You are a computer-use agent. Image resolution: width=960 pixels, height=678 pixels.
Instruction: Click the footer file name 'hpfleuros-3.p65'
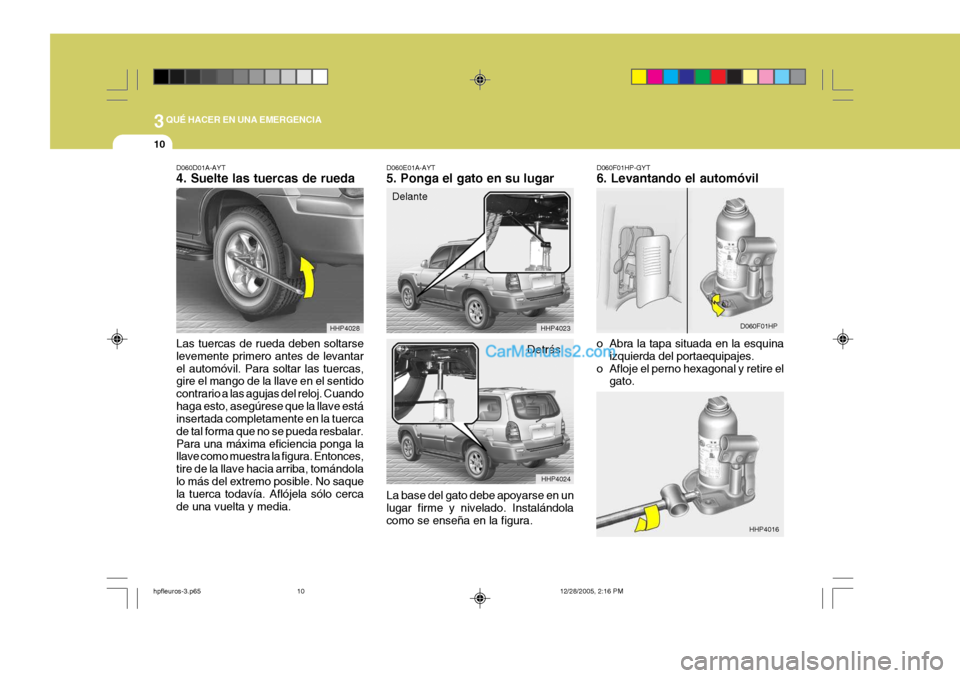[x=177, y=592]
